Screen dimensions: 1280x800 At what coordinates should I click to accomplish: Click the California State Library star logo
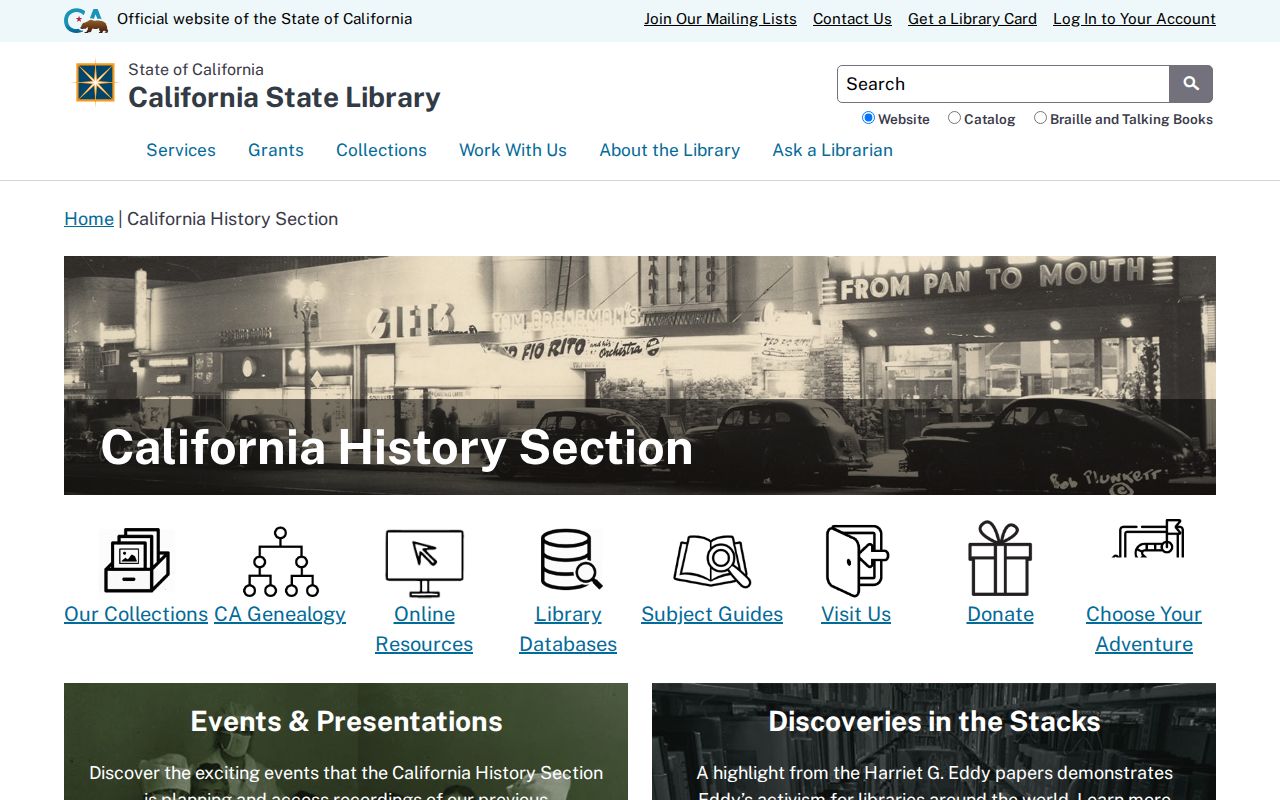[96, 83]
